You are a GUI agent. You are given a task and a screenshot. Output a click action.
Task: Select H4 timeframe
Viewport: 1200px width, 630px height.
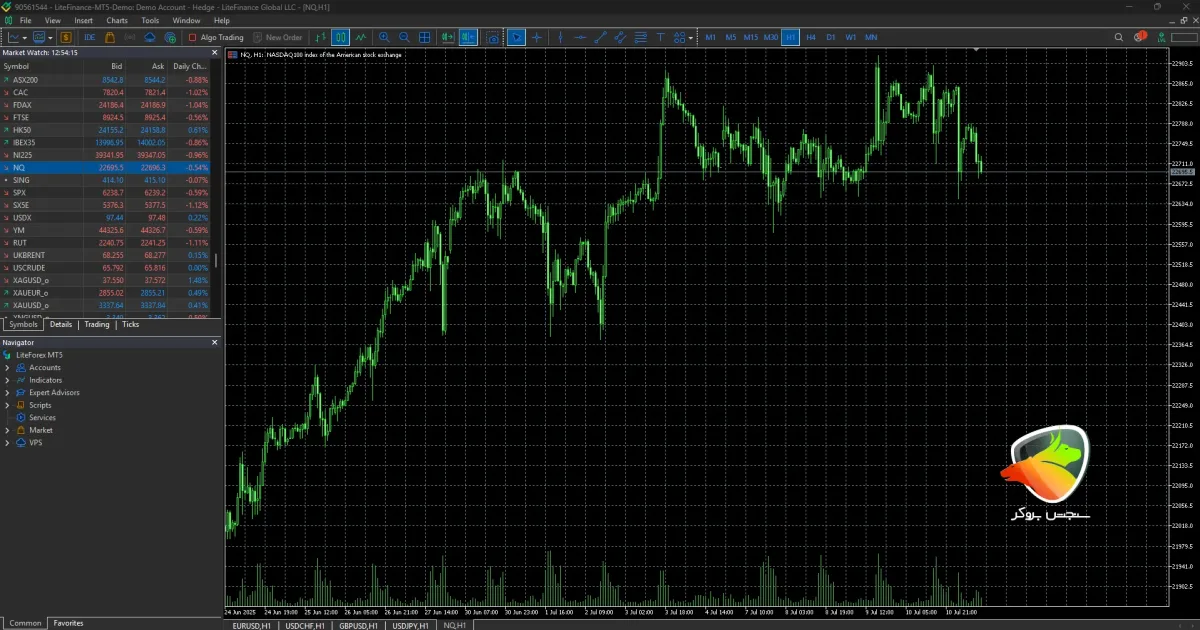tap(811, 37)
